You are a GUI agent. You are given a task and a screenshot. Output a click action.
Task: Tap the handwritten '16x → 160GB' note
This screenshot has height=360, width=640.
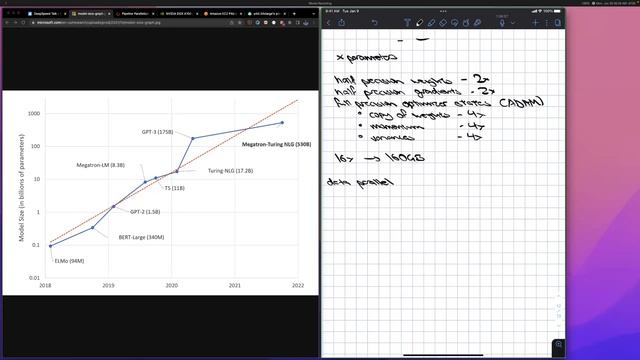coord(380,158)
